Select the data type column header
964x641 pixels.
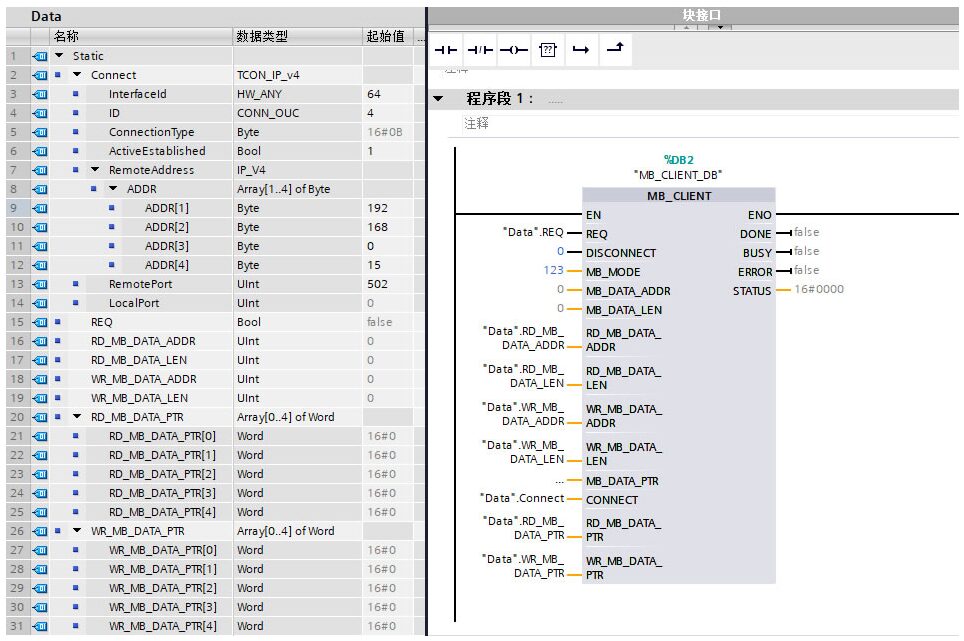298,36
